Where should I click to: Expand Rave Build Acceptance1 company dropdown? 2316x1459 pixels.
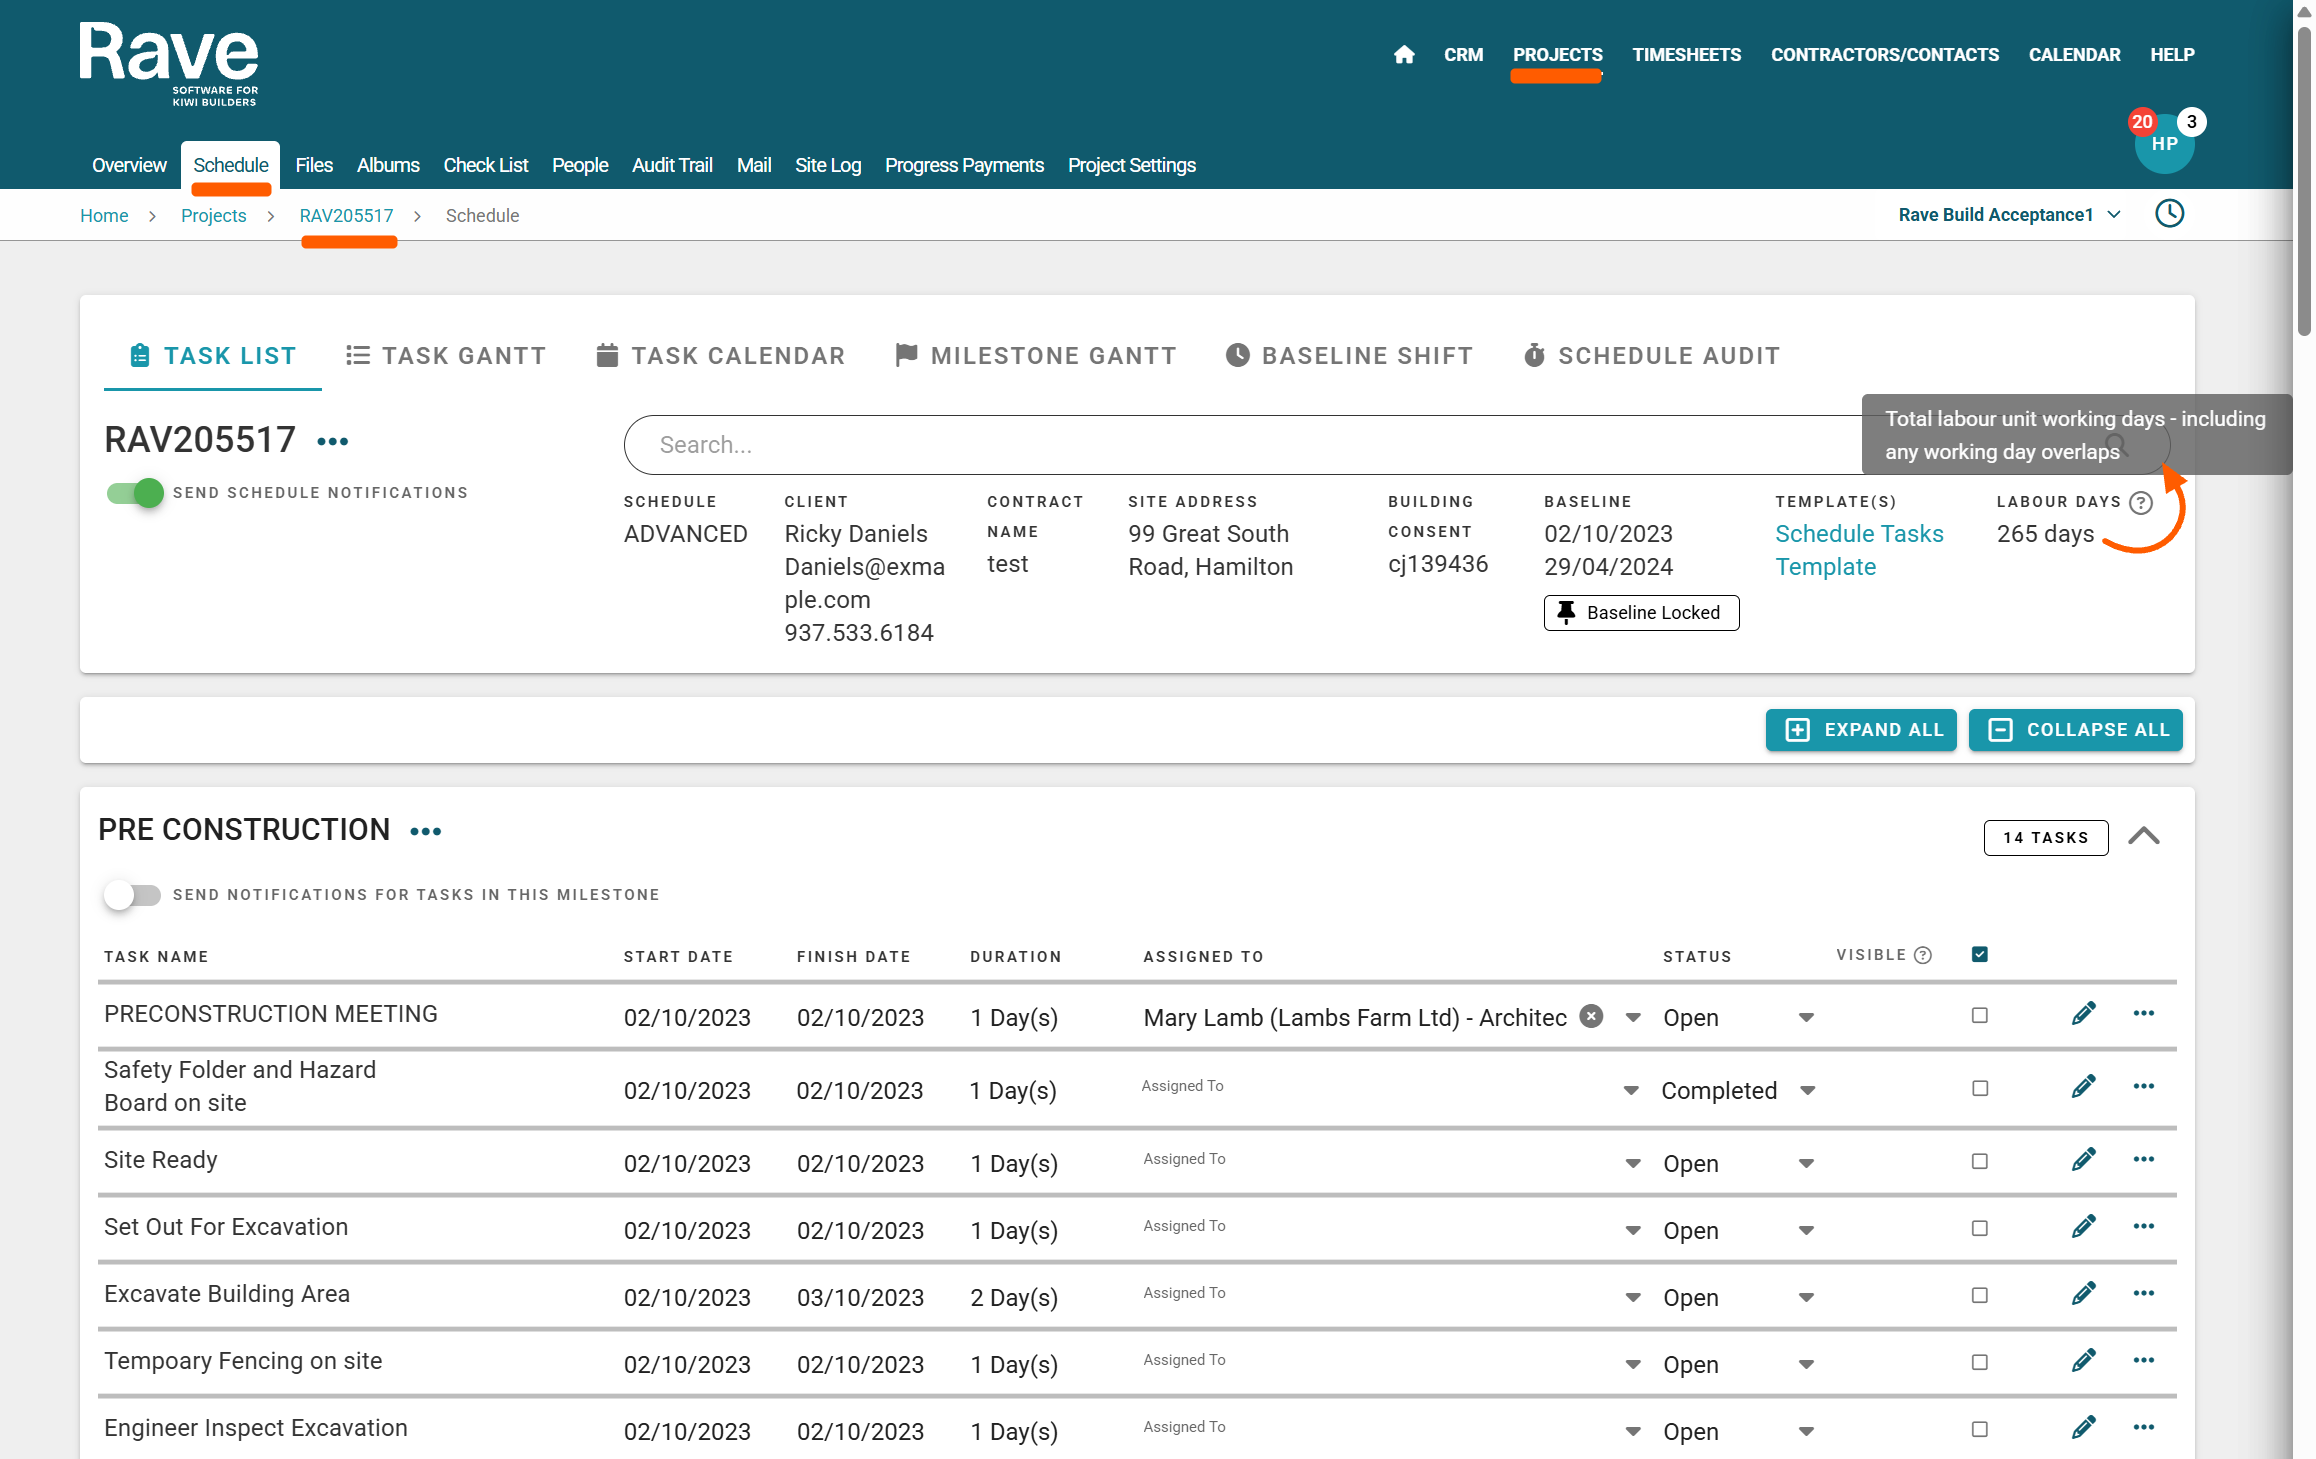tap(2114, 215)
